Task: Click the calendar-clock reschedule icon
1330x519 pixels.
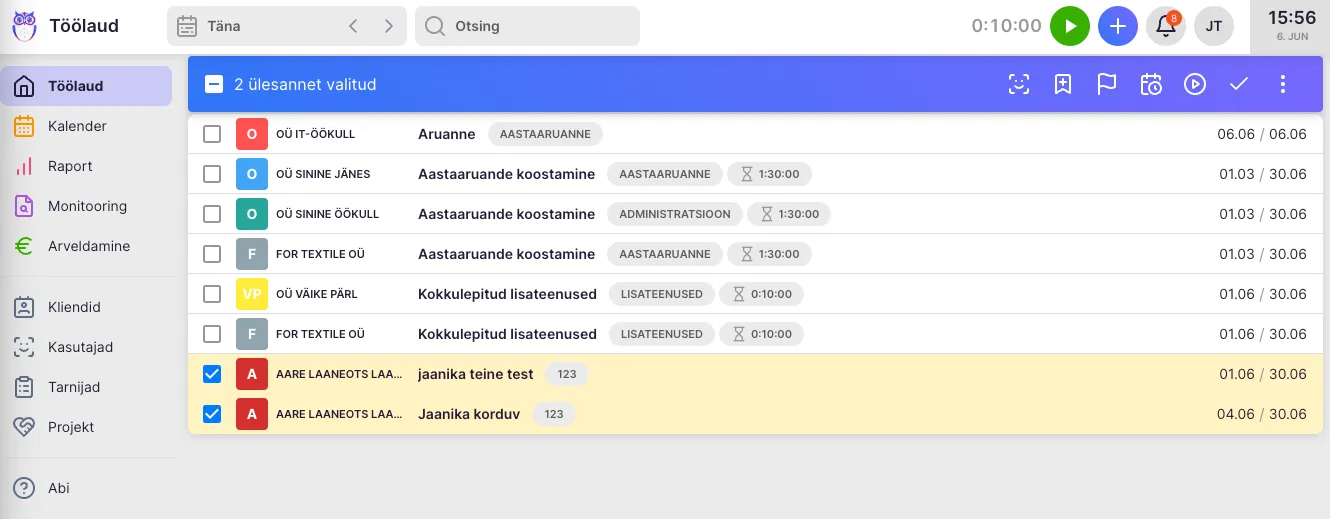Action: (x=1150, y=84)
